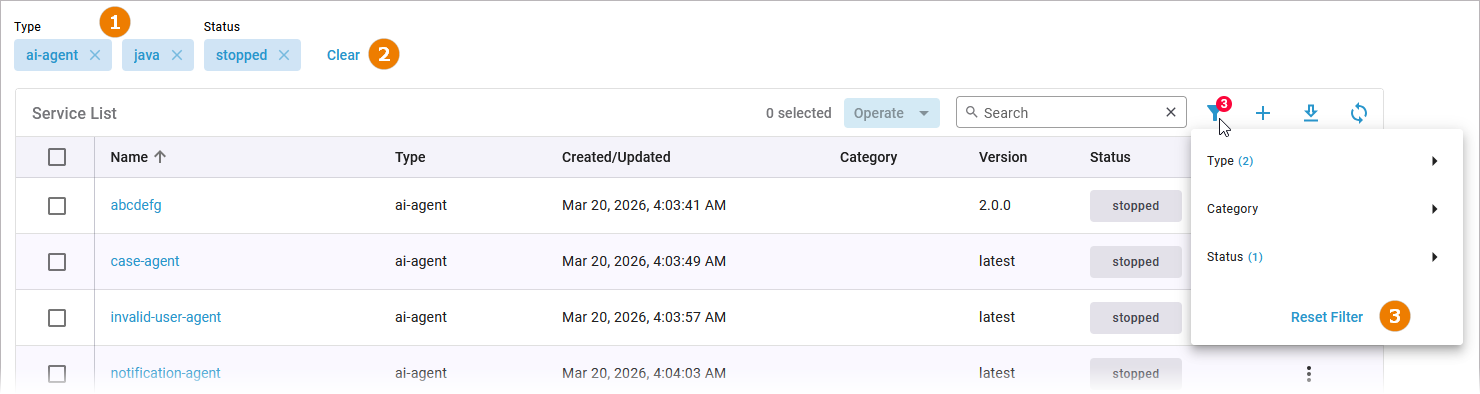Click the Clear filters link
Viewport: 1480px width, 394px height.
343,55
